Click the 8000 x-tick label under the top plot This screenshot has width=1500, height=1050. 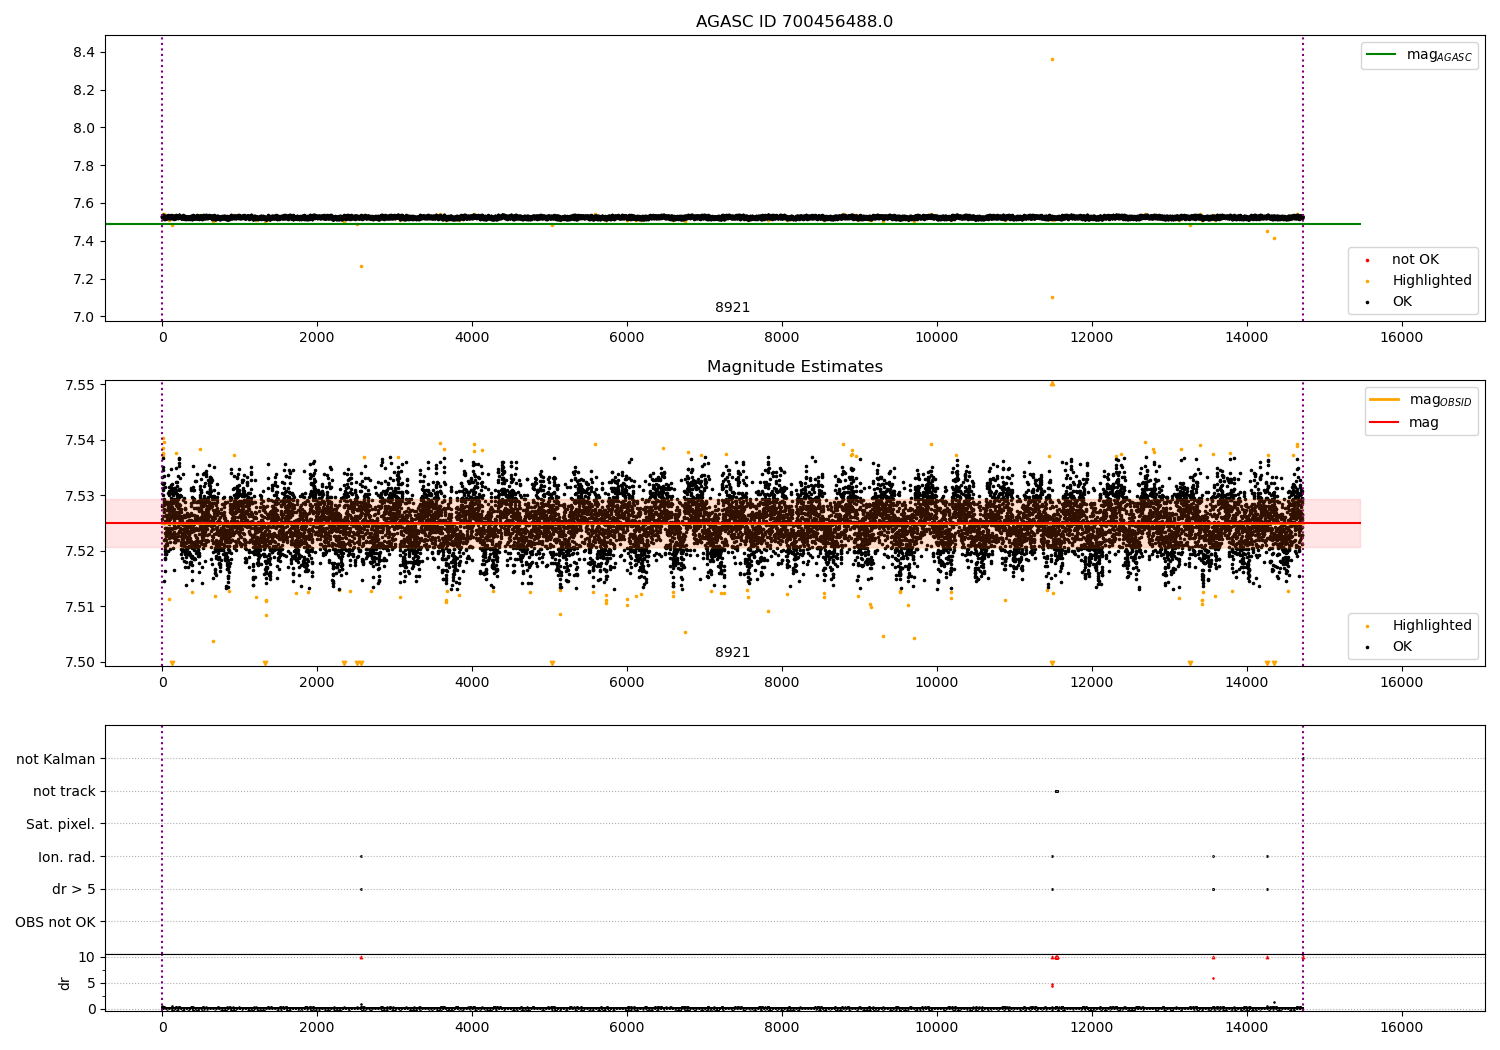pyautogui.click(x=782, y=338)
